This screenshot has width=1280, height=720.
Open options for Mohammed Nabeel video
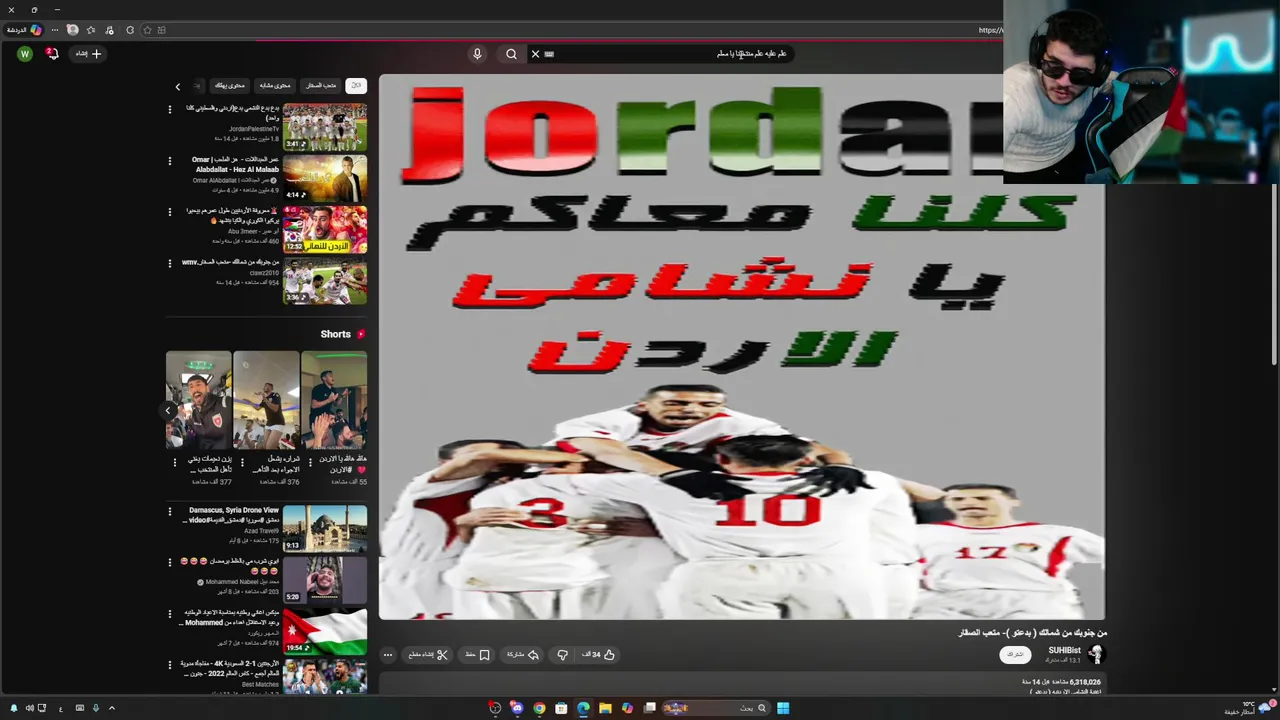tap(170, 562)
